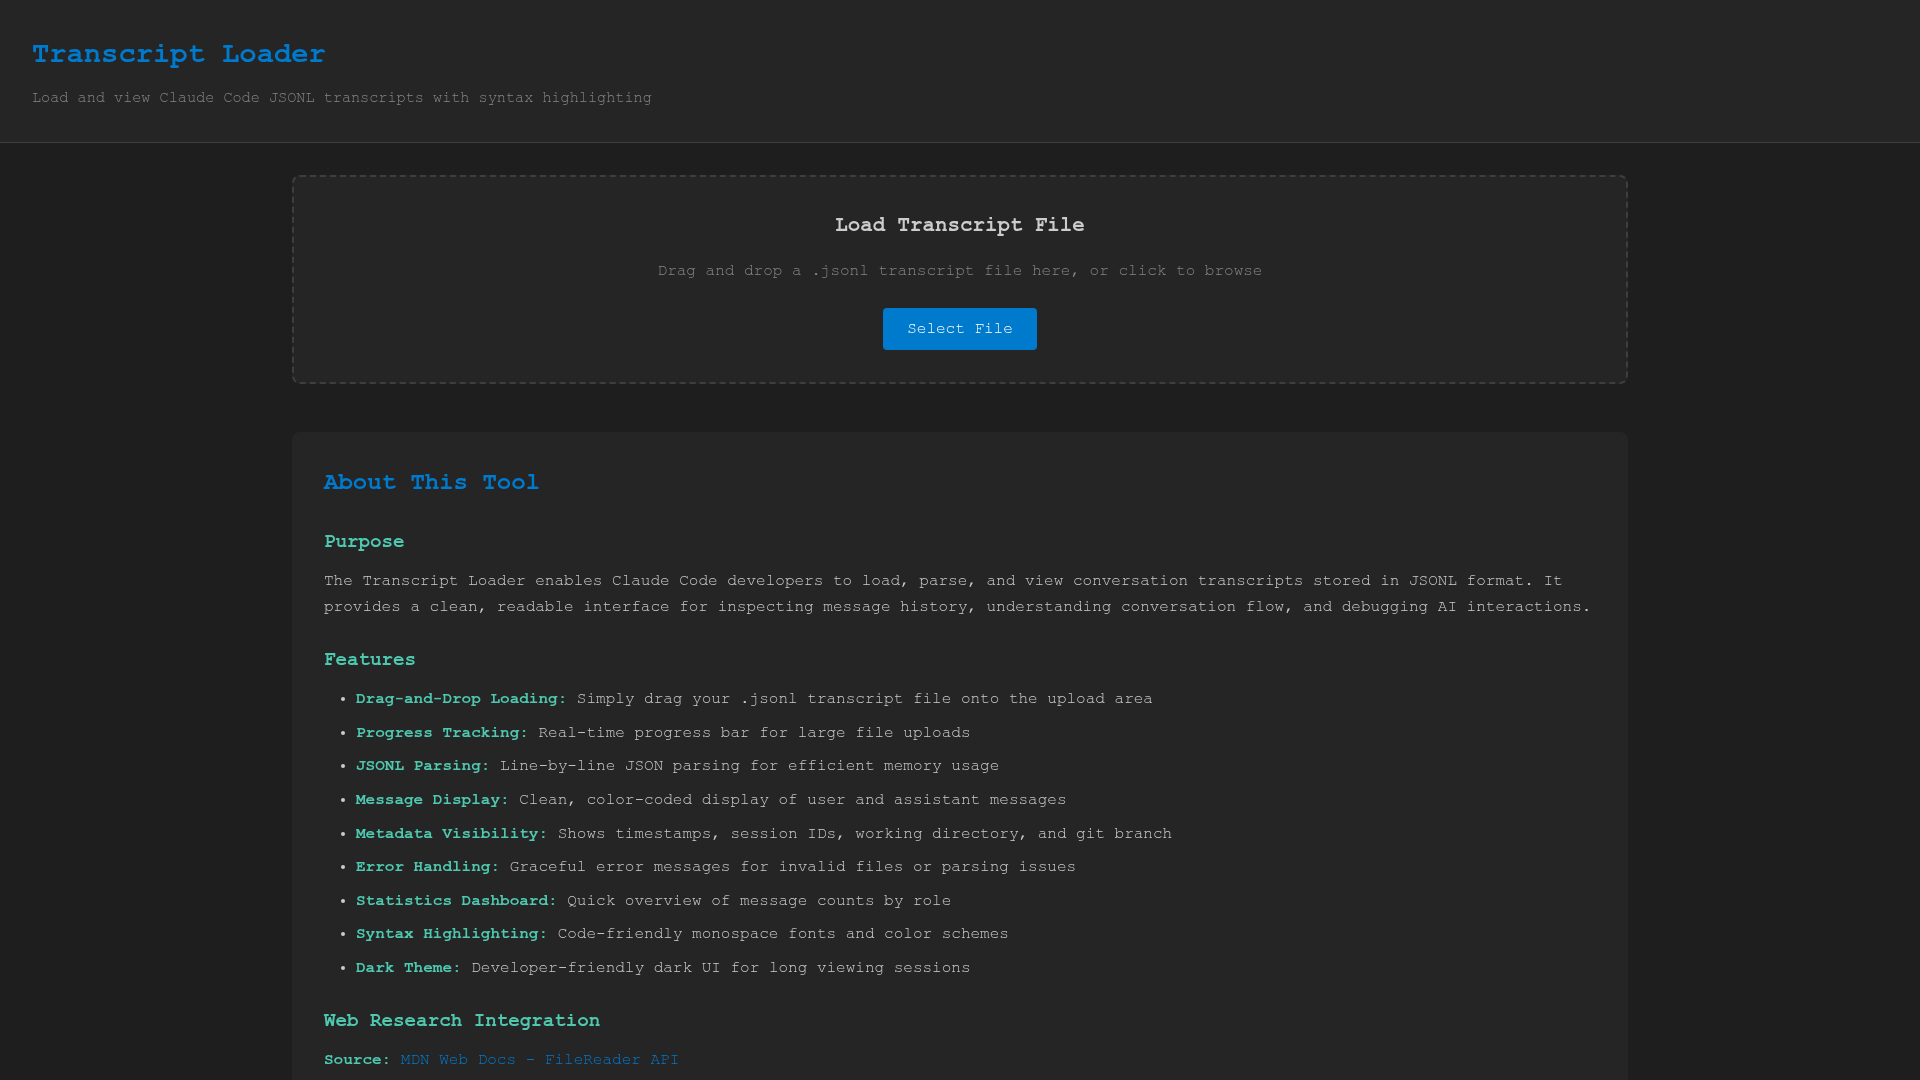Click the About This Tool heading

(x=431, y=482)
